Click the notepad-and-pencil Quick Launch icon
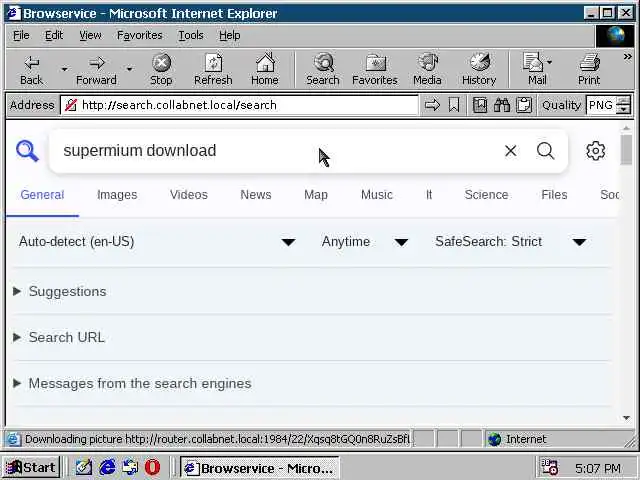The image size is (640, 480). point(84,467)
